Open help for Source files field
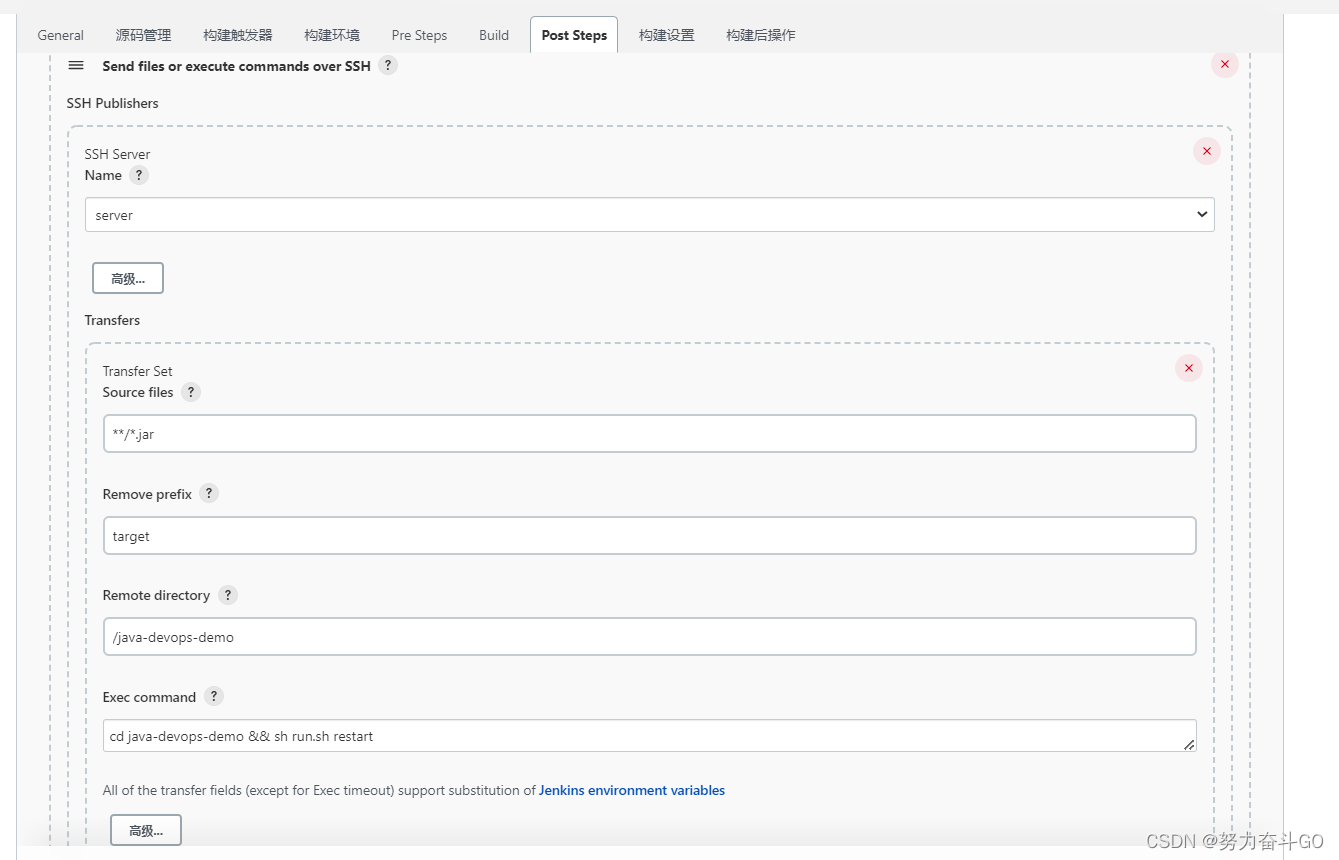Viewport: 1339px width, 860px height. pos(191,392)
